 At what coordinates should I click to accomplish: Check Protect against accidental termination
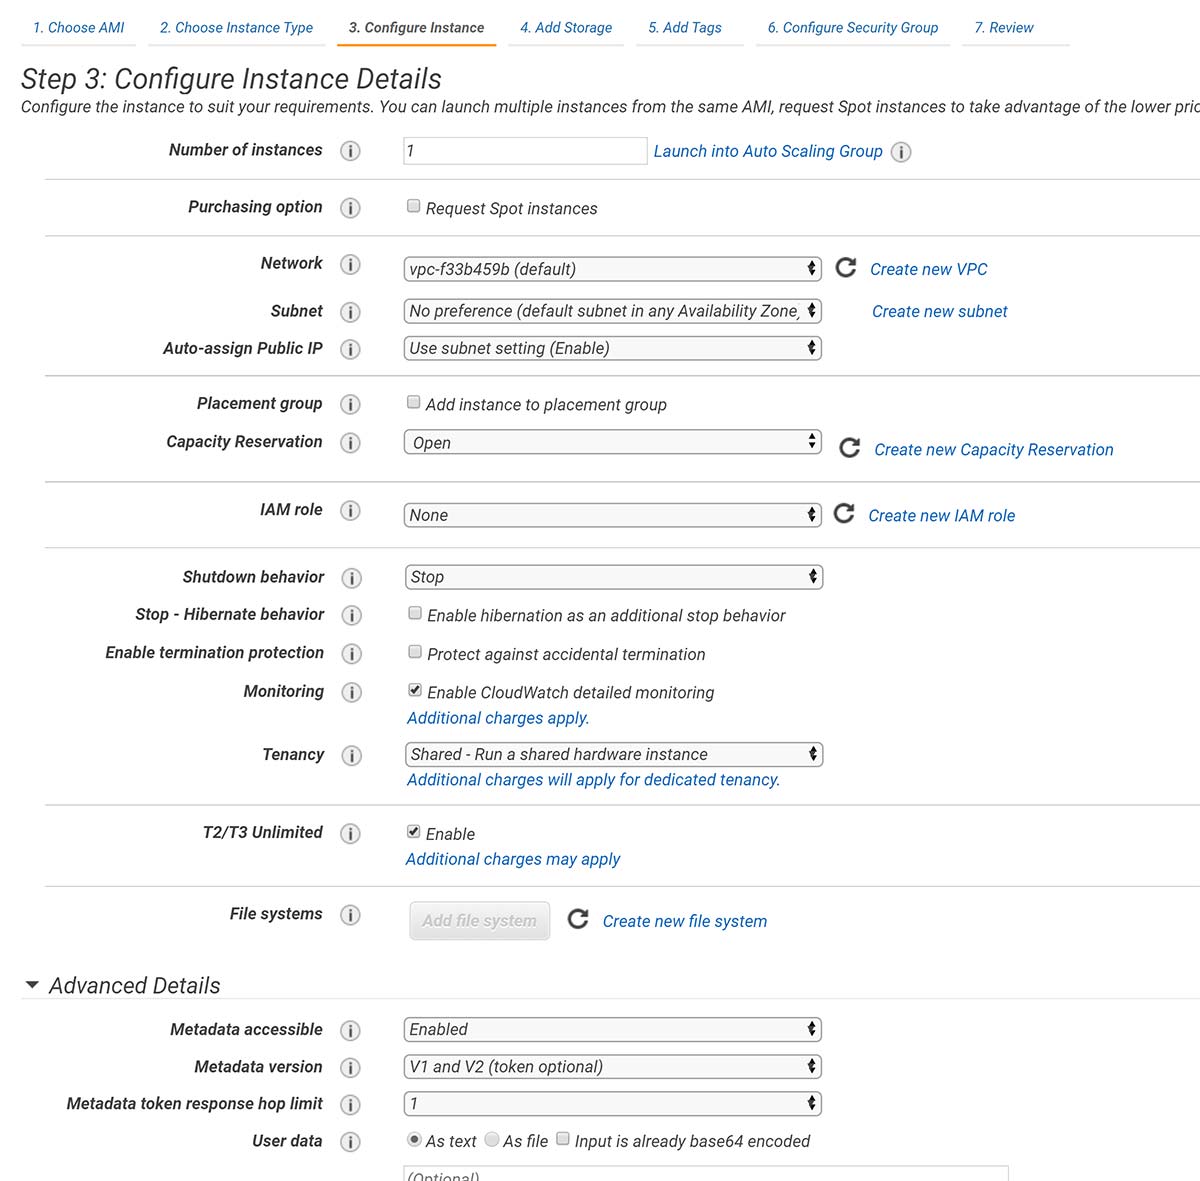(x=415, y=652)
